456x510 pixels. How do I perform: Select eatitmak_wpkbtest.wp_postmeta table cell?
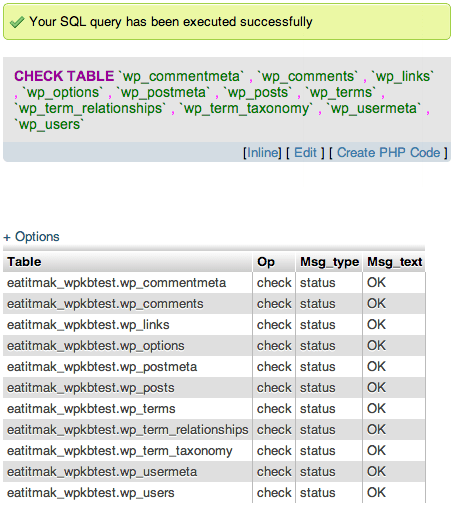pos(128,367)
